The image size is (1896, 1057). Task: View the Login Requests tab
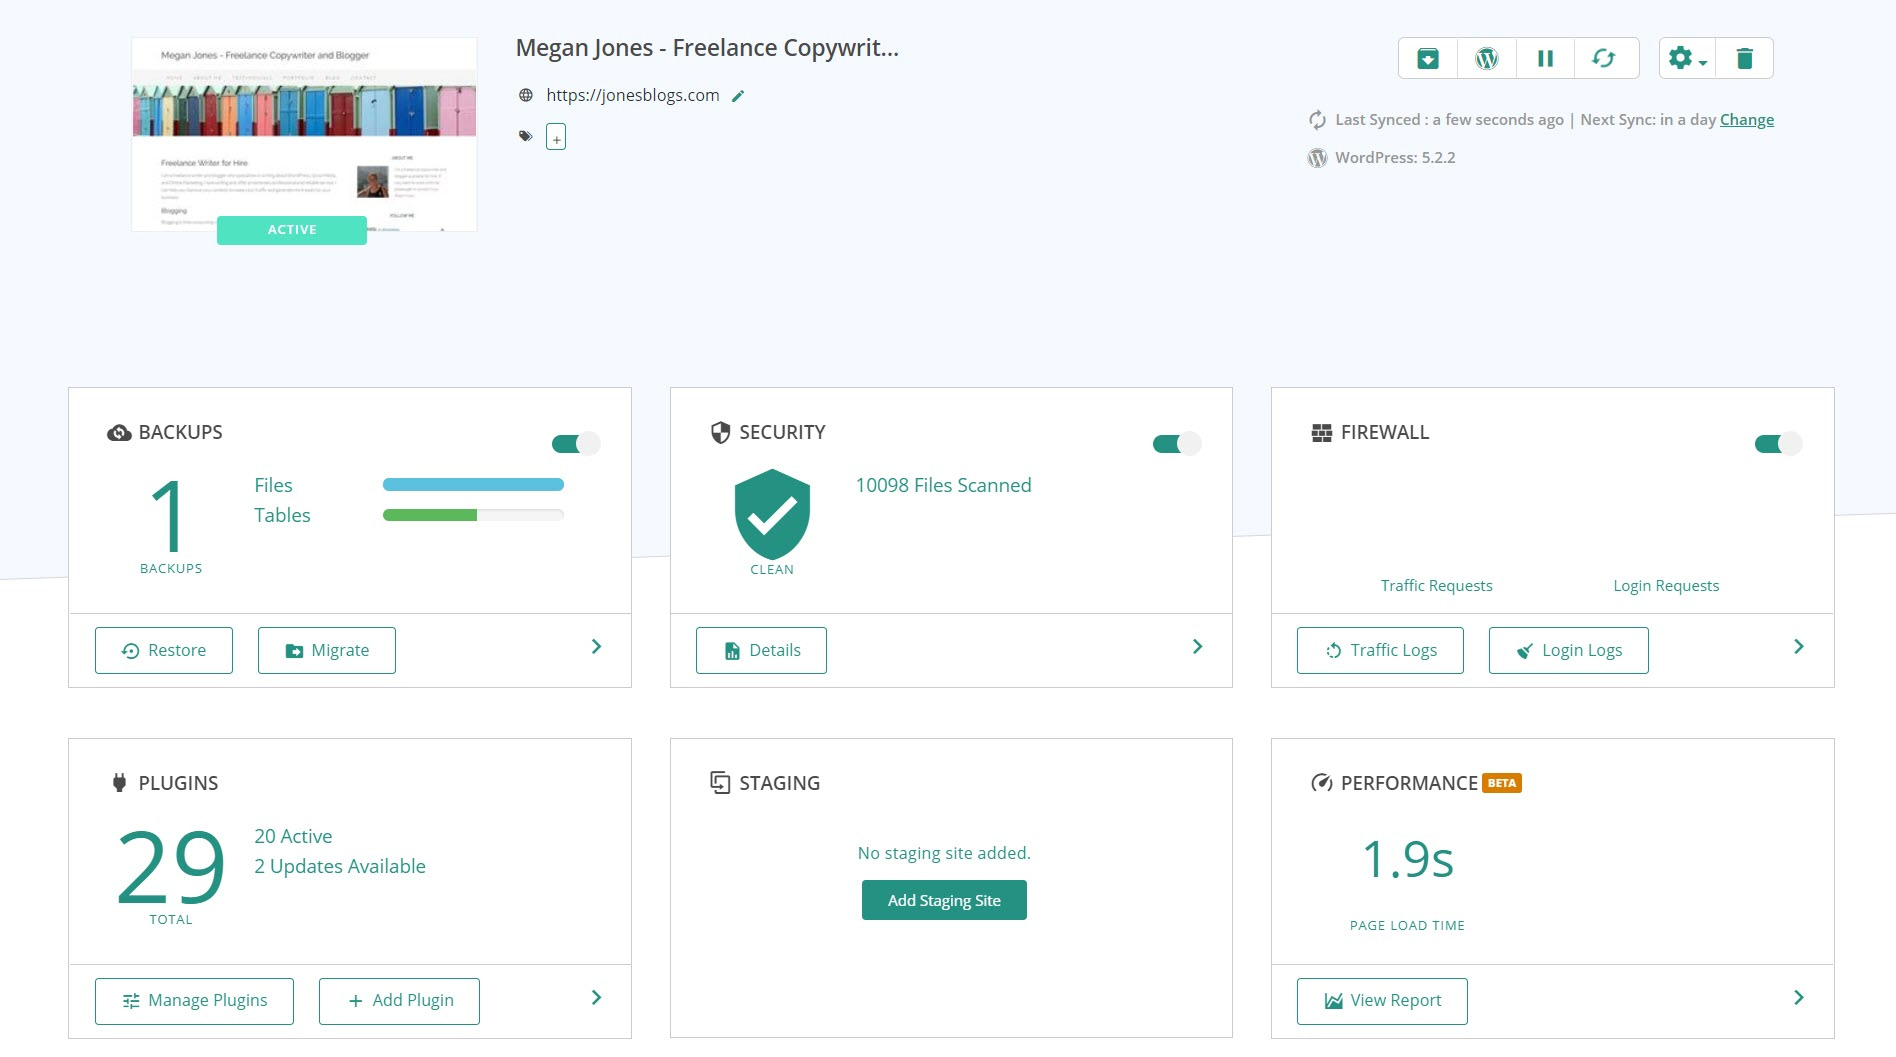(x=1665, y=585)
